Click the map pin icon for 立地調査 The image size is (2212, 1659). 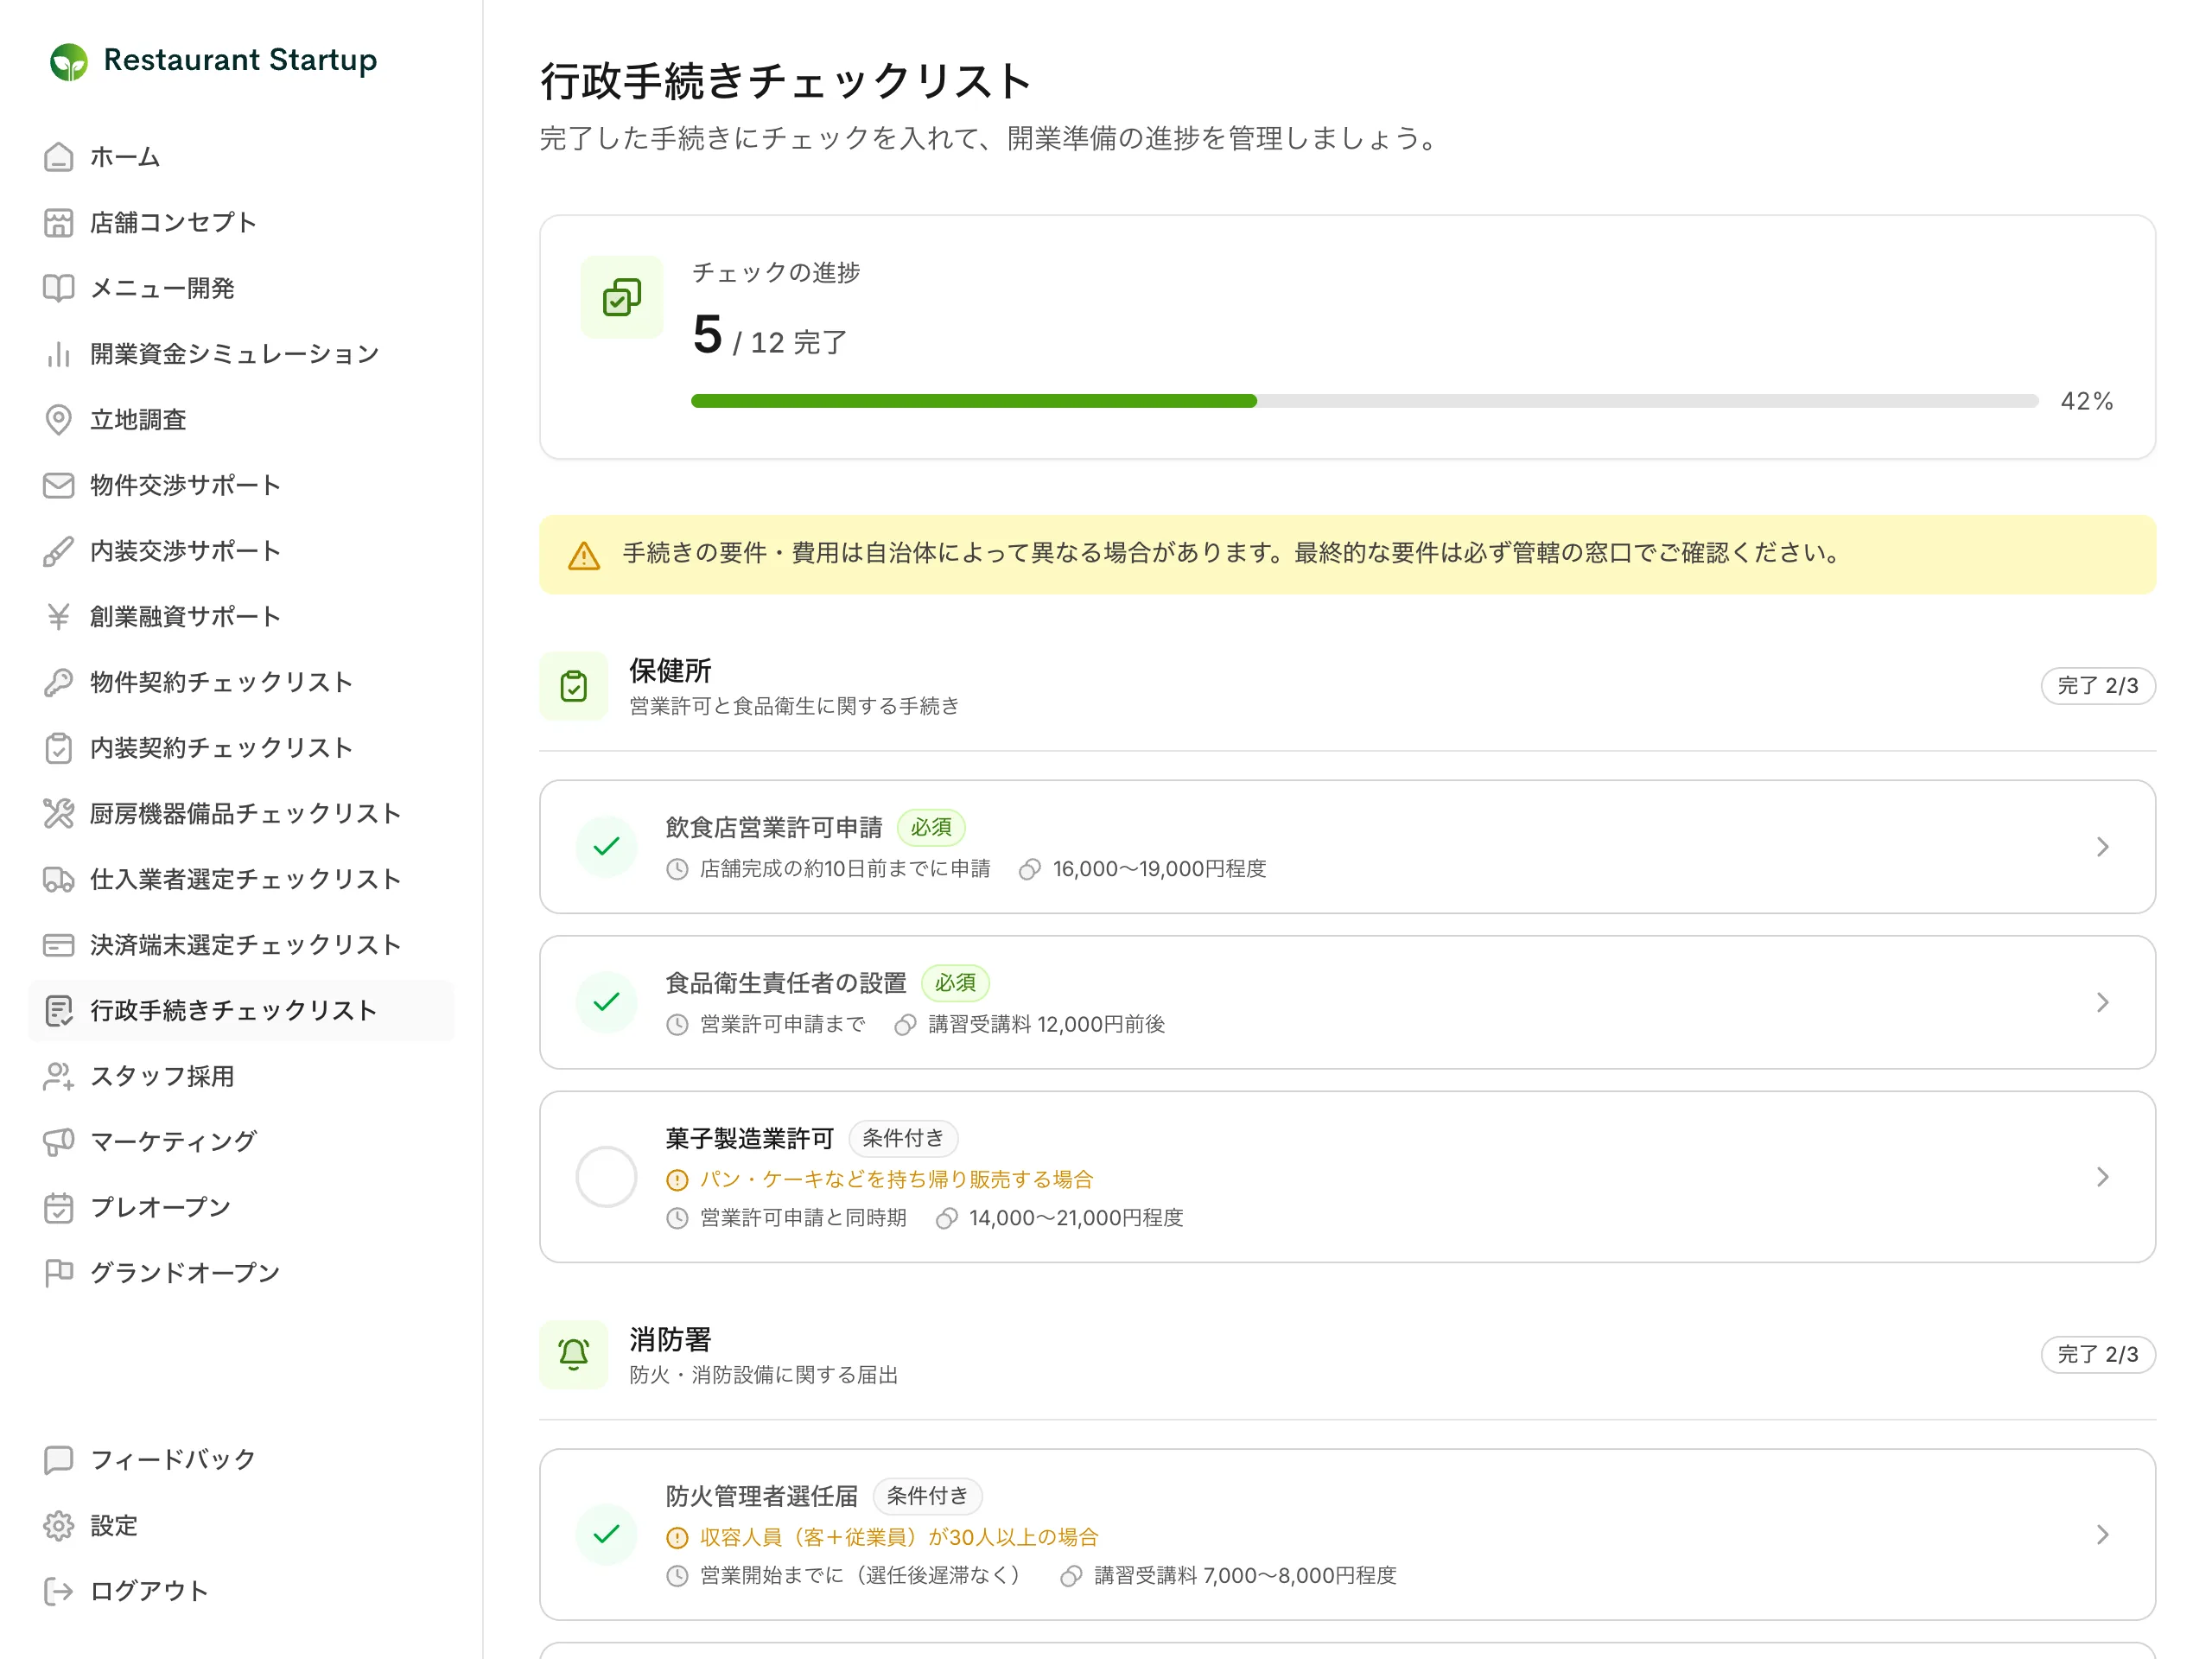click(x=59, y=420)
